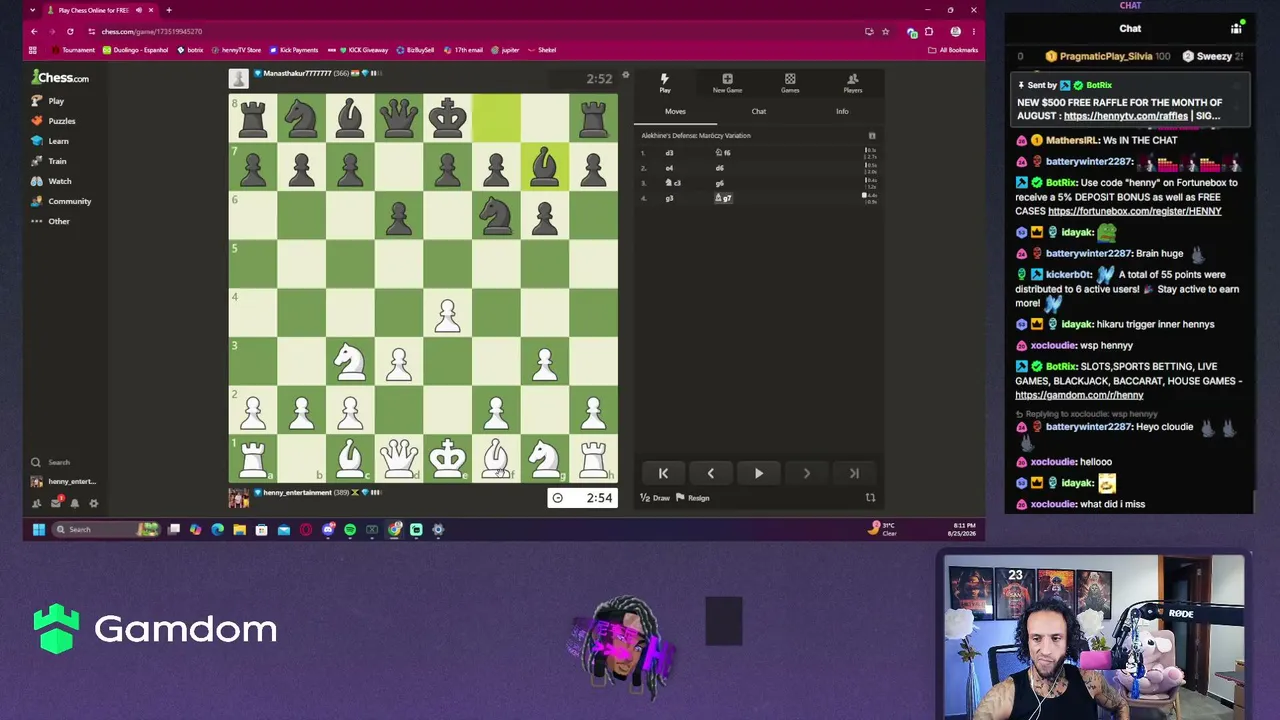
Task: Click opponent avatar of Manasthakur7777777
Action: coord(238,79)
